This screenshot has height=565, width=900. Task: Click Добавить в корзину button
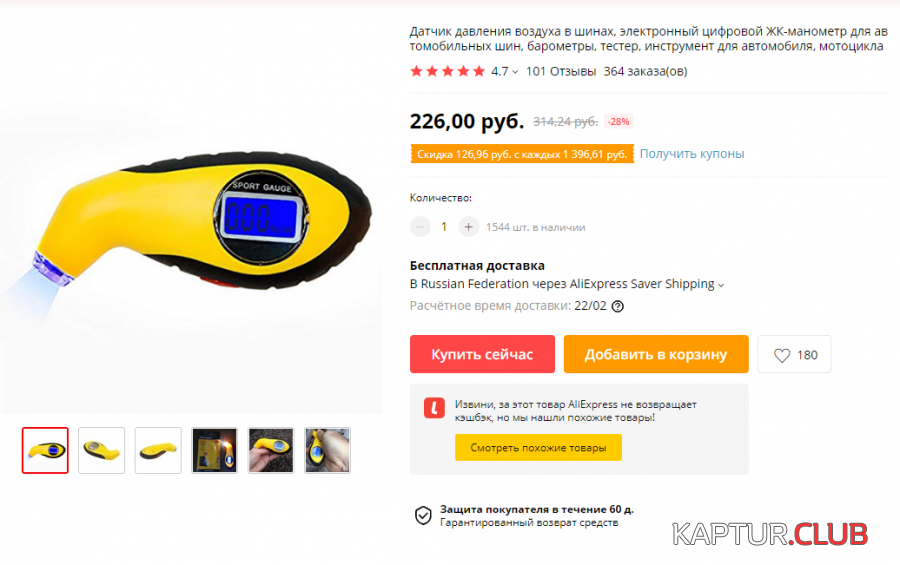(x=656, y=354)
